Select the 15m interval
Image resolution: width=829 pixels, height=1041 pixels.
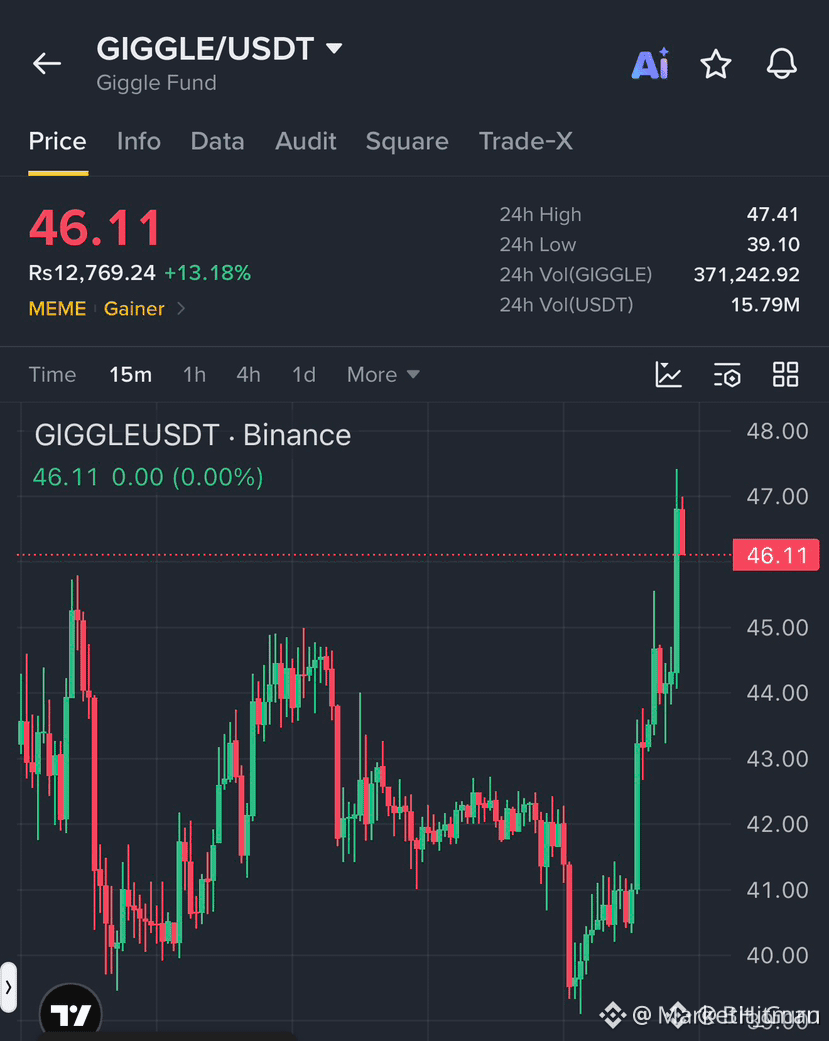131,374
